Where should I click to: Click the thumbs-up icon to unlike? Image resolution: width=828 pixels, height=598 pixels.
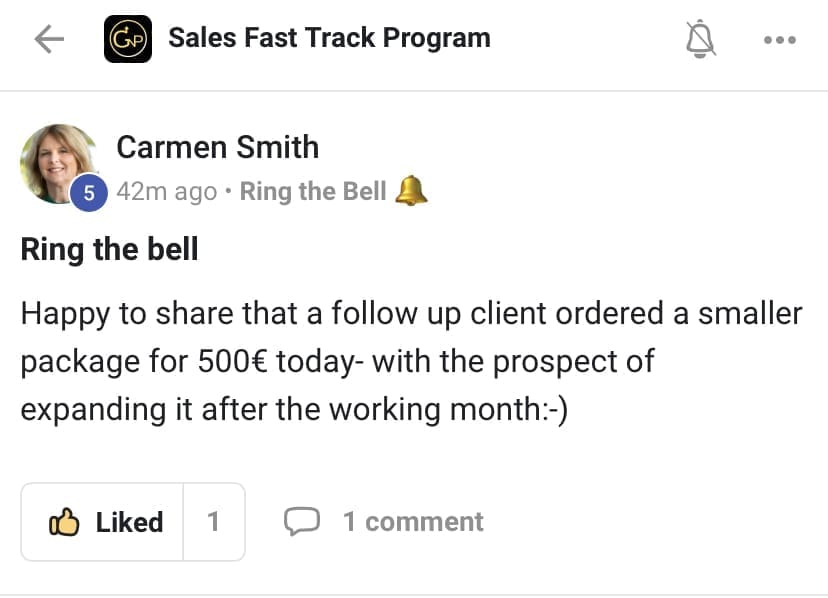click(x=65, y=522)
